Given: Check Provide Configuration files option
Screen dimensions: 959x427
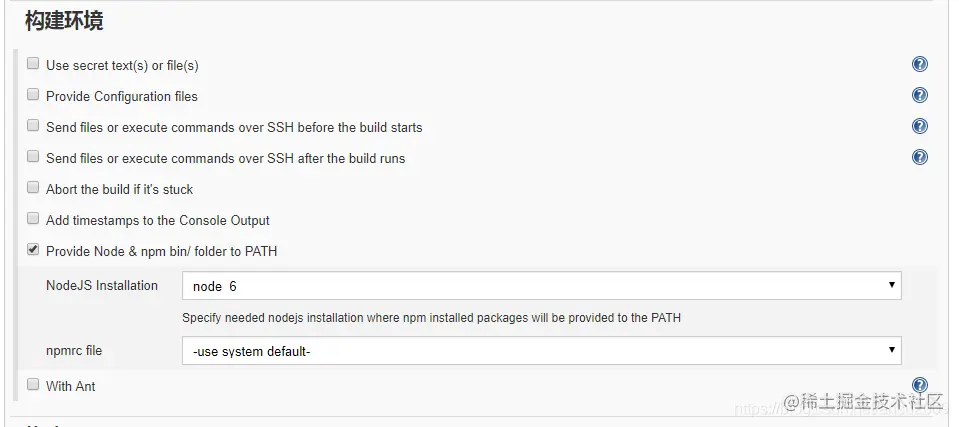Looking at the screenshot, I should 33,95.
